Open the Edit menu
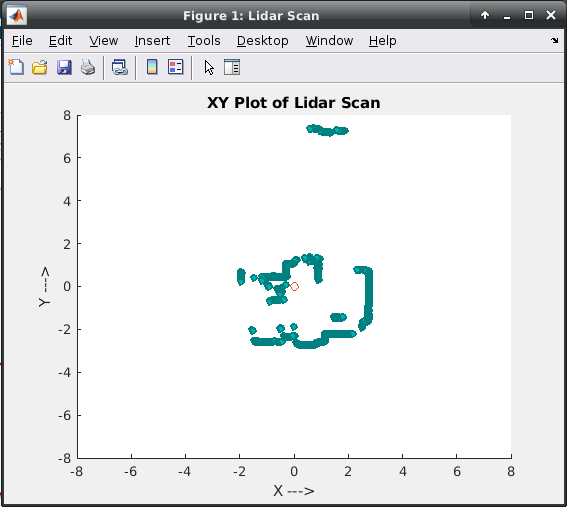 click(60, 41)
